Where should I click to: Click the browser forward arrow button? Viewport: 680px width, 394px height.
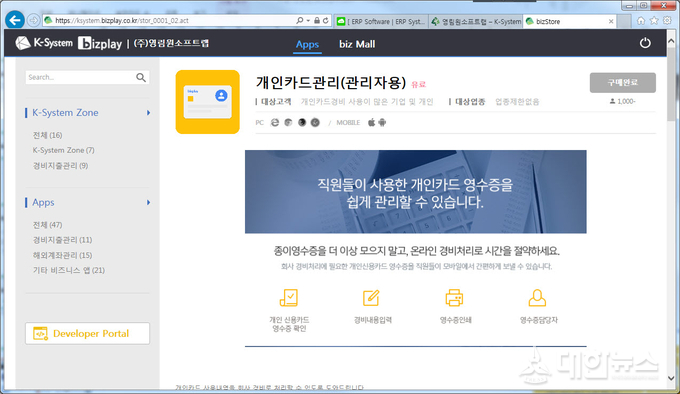pyautogui.click(x=33, y=20)
